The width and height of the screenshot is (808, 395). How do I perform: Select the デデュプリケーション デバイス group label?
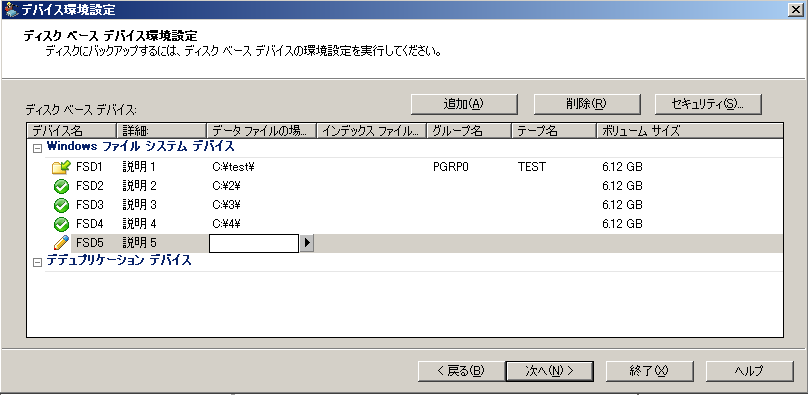[119, 261]
